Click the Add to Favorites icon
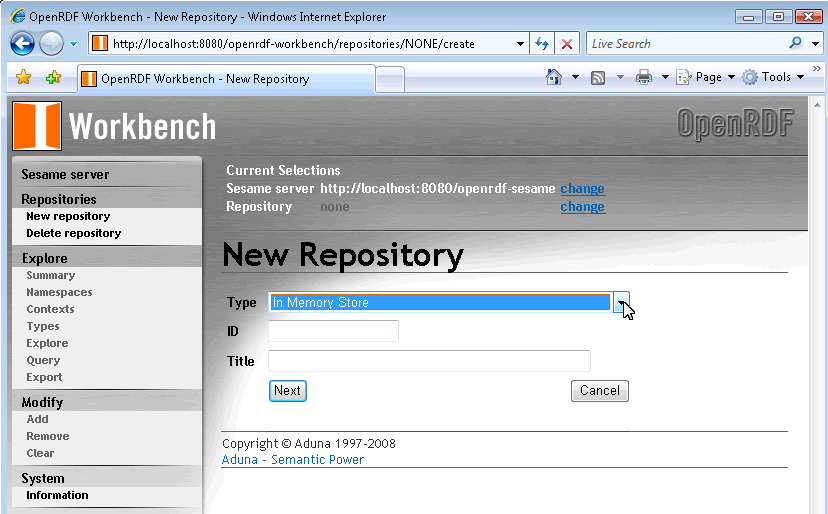The height and width of the screenshot is (514, 828). point(53,78)
